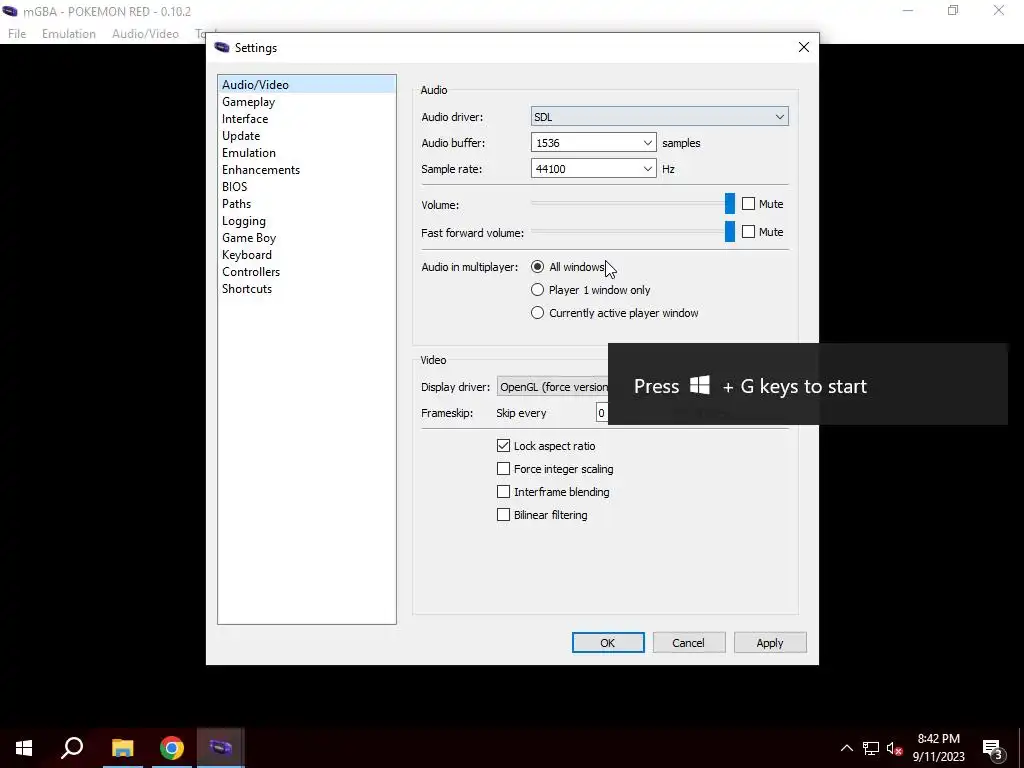Select Interface settings category

click(307, 118)
